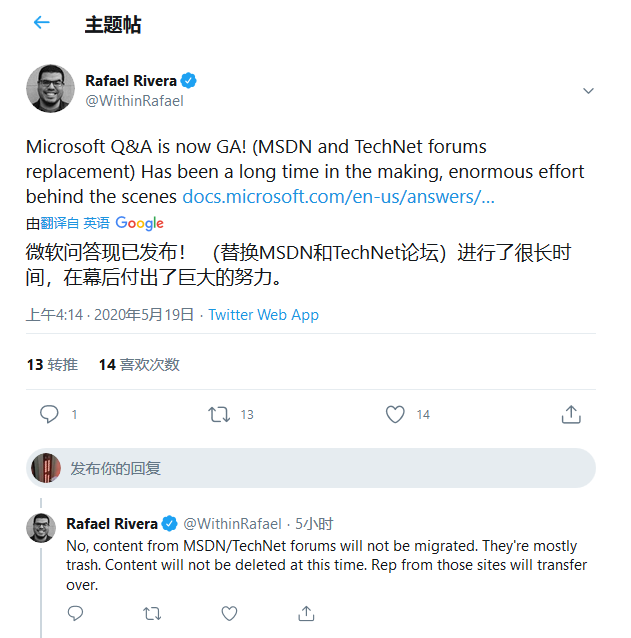This screenshot has height=638, width=631.
Task: Open the main tweet options chevron
Action: click(x=588, y=91)
